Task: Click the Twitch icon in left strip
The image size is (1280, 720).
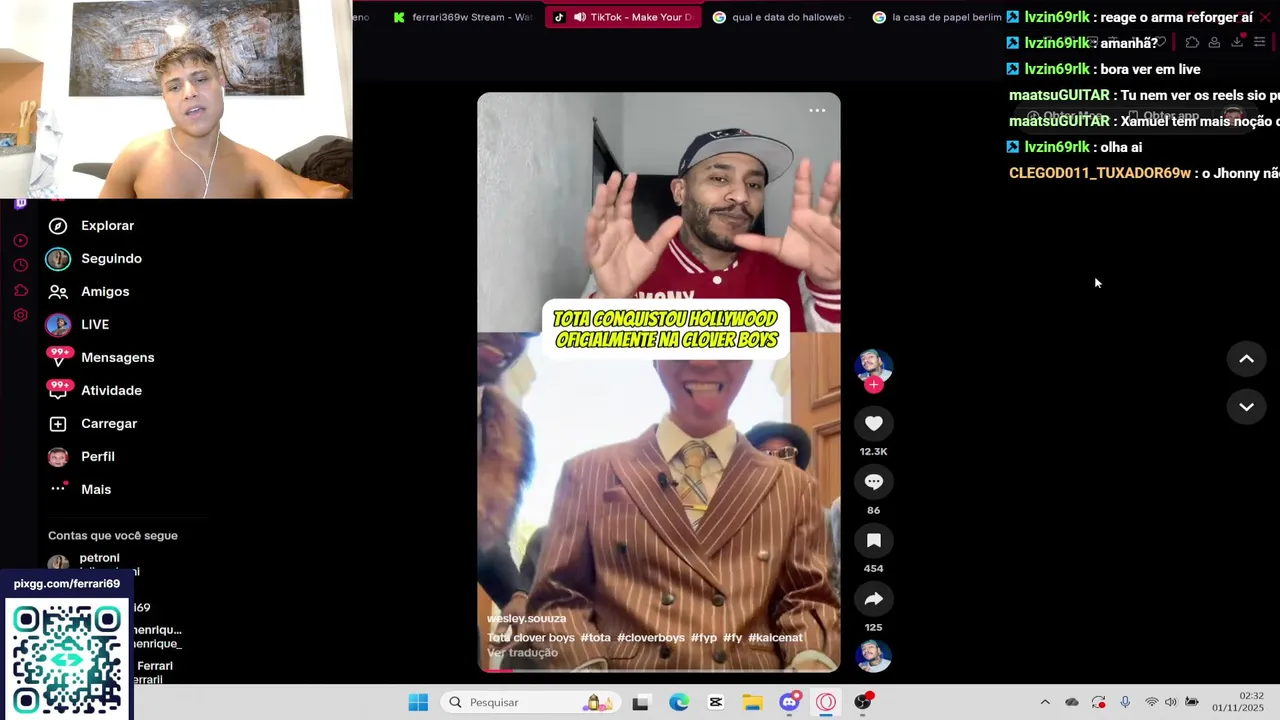Action: pos(20,203)
